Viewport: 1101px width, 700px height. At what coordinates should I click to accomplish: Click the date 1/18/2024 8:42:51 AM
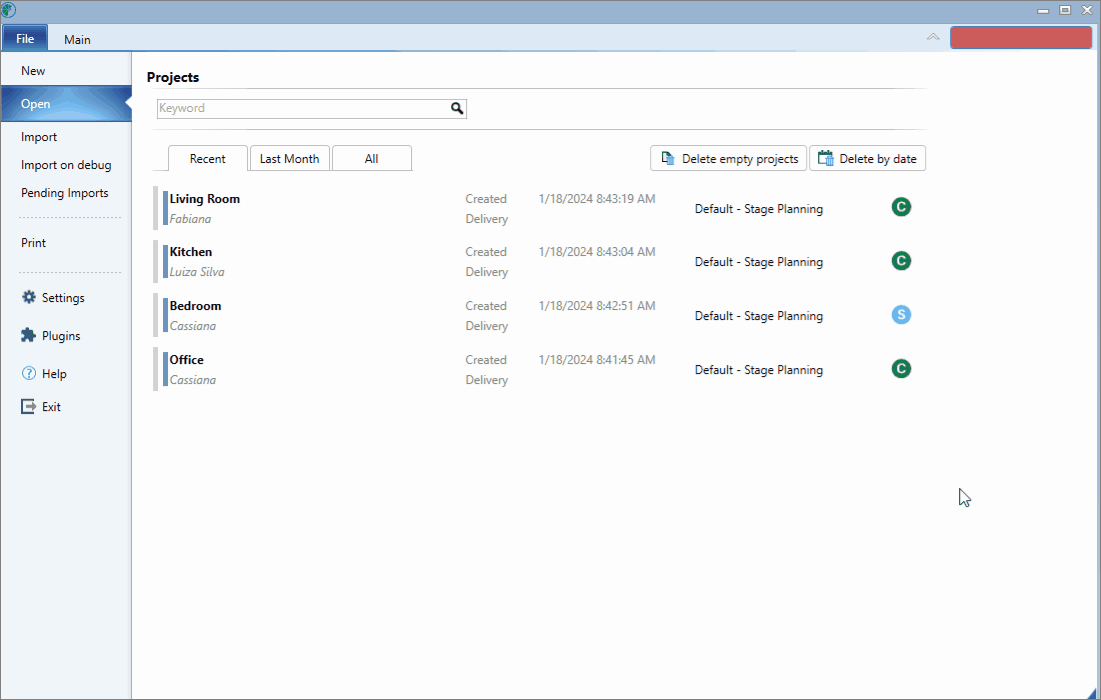[597, 305]
